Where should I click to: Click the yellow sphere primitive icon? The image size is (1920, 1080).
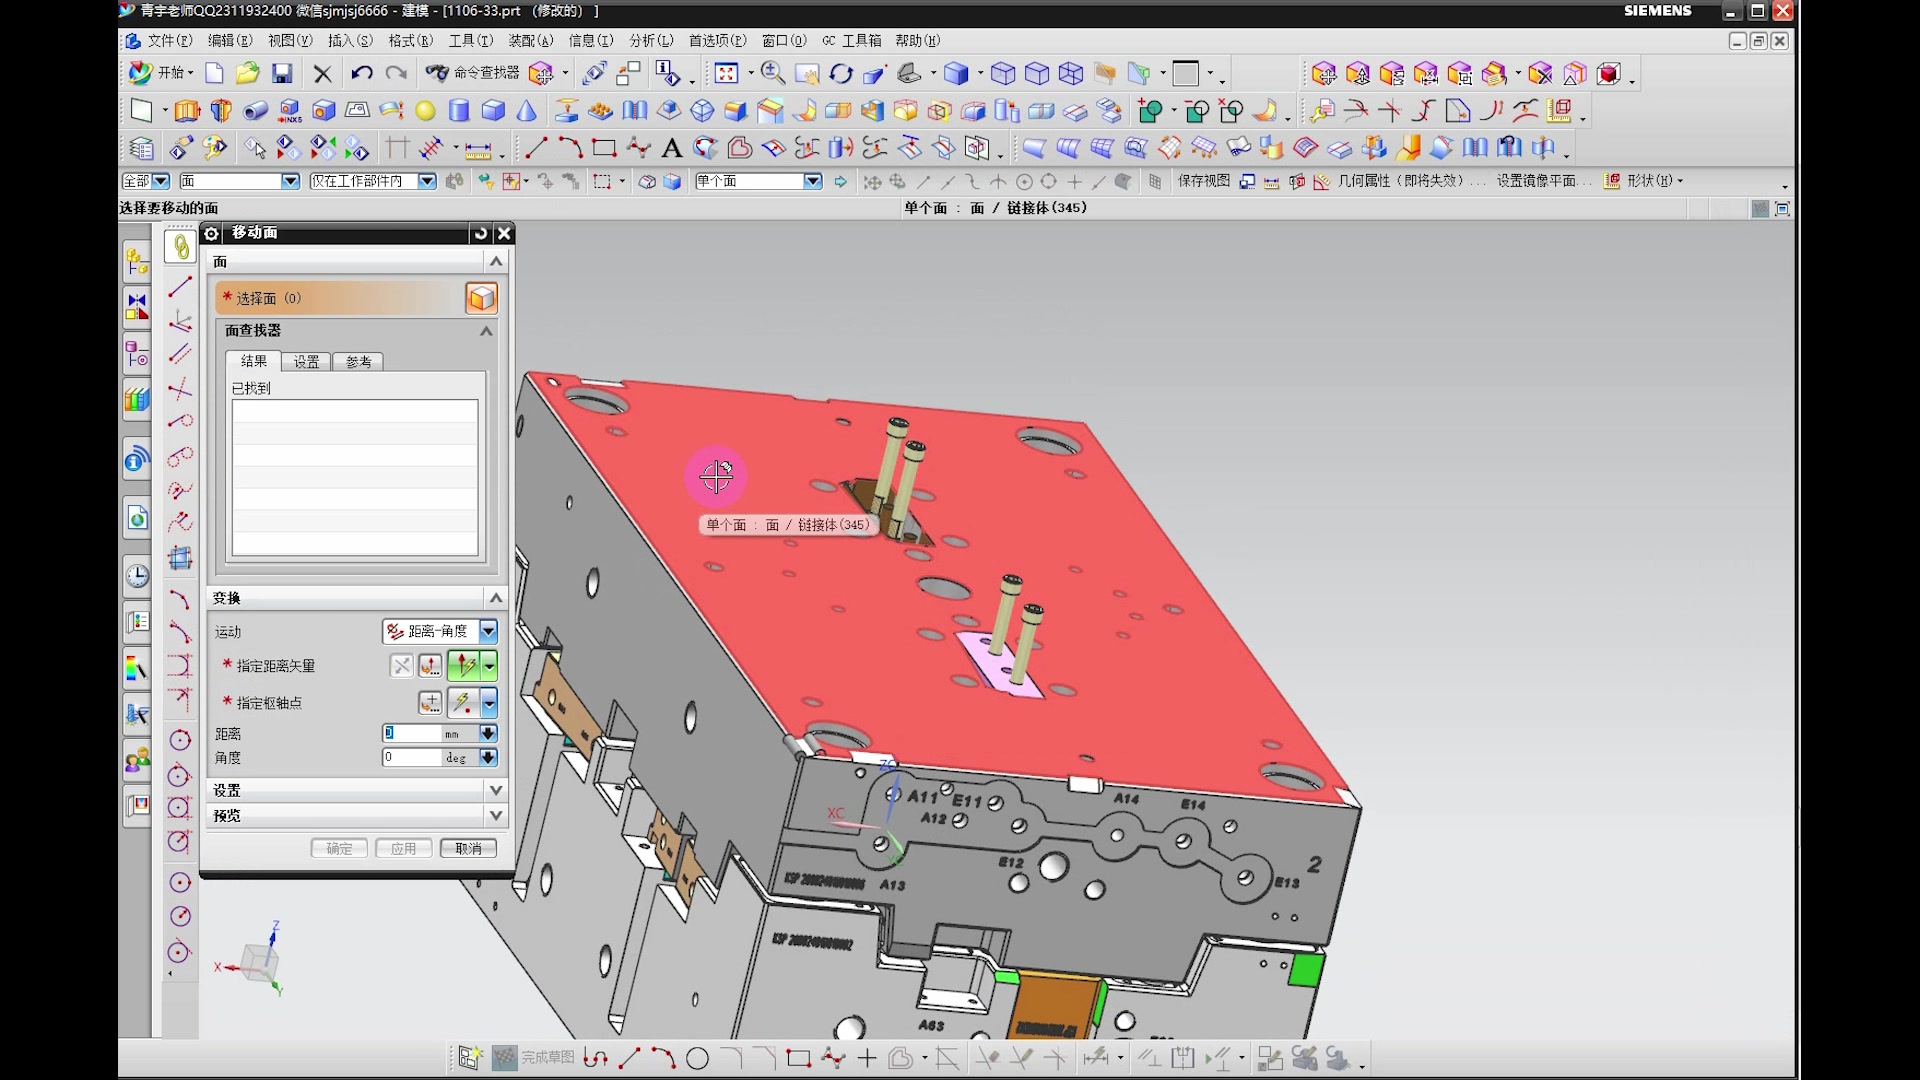coord(425,111)
